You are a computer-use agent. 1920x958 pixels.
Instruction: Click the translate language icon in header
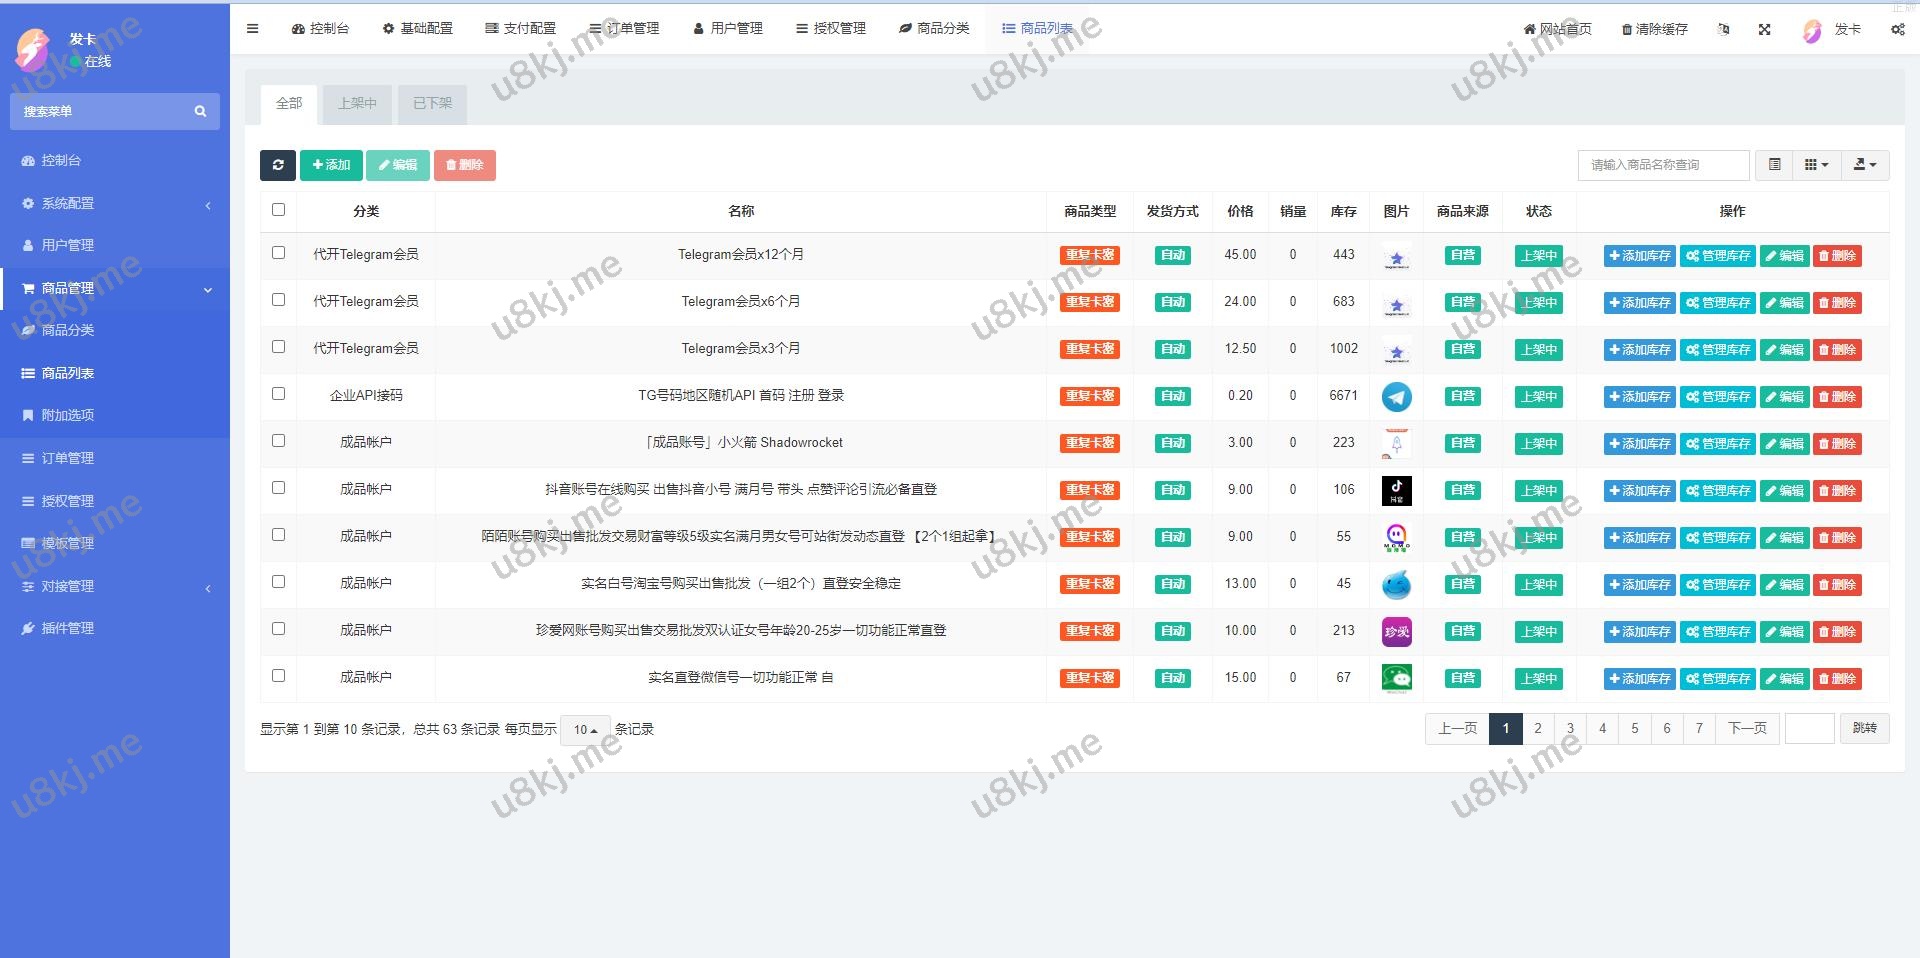[x=1723, y=29]
